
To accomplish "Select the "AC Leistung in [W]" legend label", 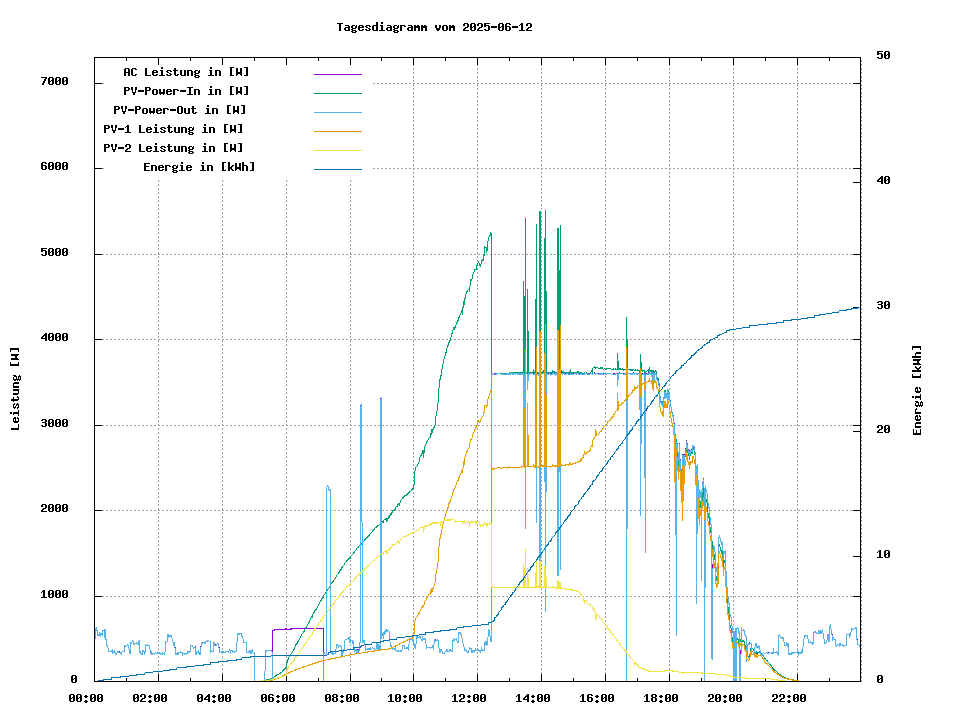I will (186, 72).
